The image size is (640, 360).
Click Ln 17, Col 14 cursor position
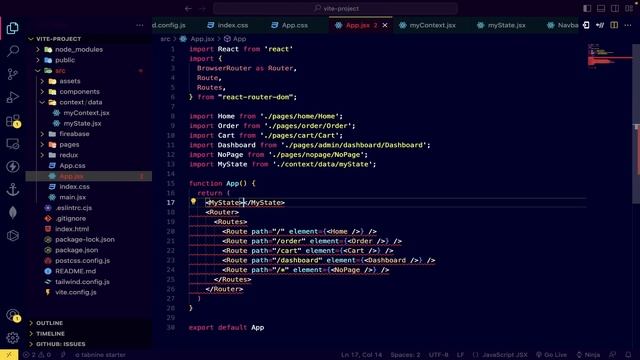[x=362, y=355]
